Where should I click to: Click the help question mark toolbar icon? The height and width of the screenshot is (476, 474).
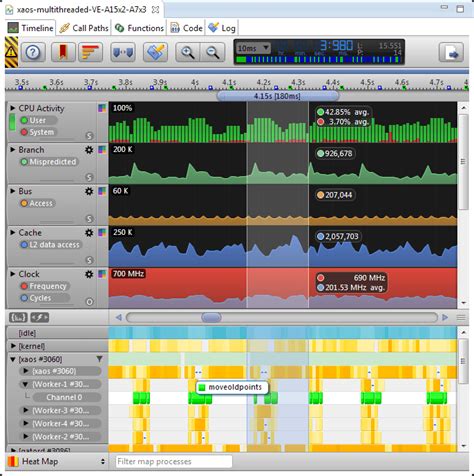click(33, 52)
